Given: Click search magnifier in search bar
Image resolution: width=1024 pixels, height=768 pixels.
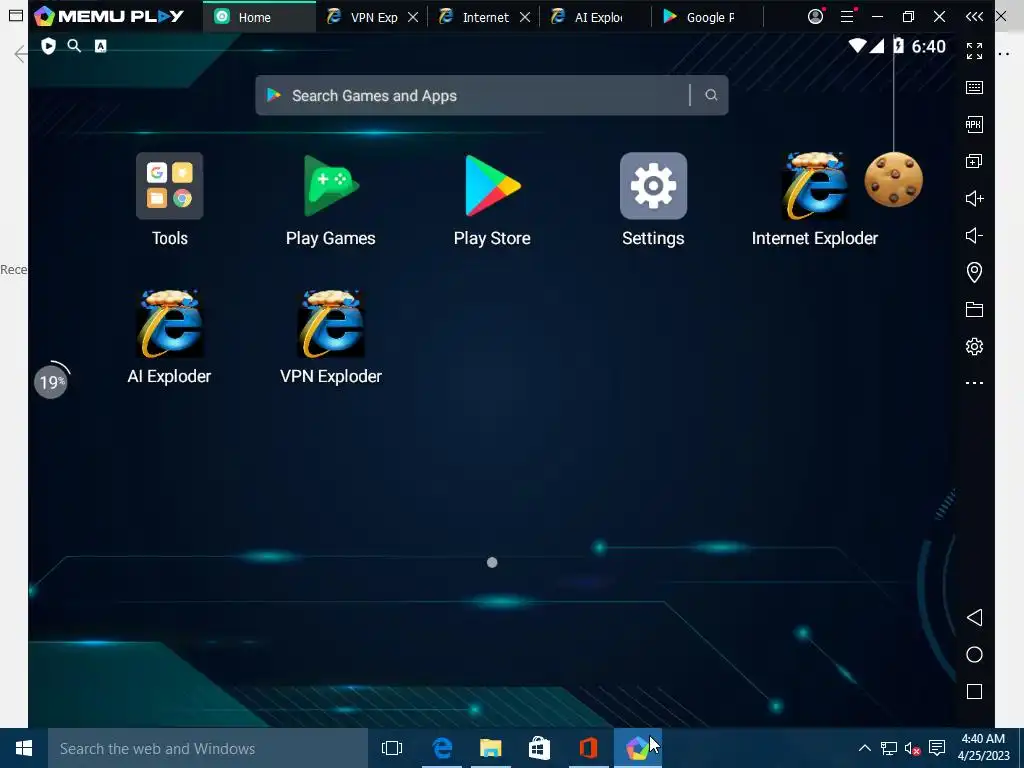Looking at the screenshot, I should click(711, 95).
